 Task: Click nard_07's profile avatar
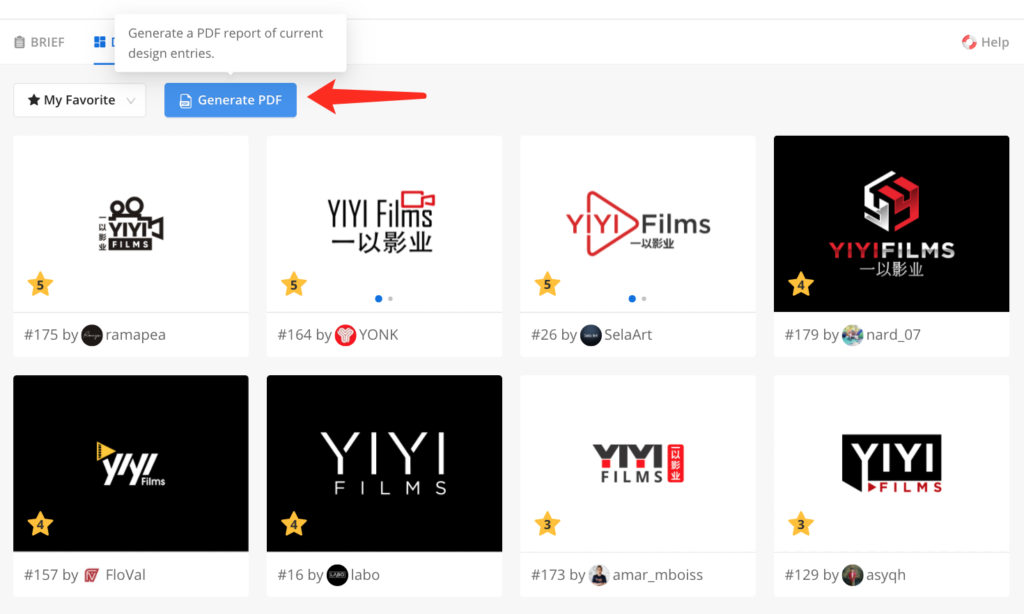click(x=853, y=335)
